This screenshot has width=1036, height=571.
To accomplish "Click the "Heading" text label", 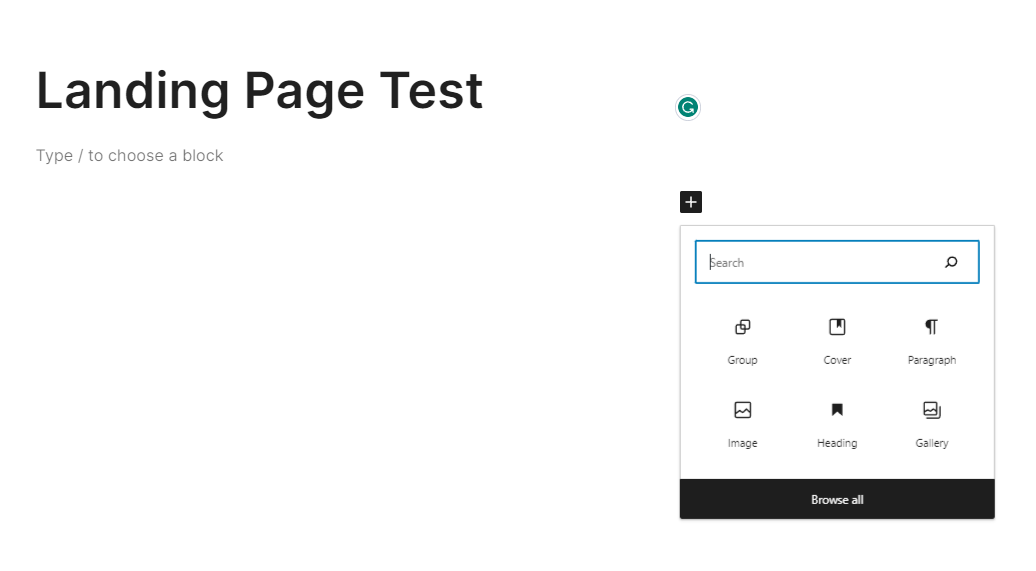I will 837,443.
